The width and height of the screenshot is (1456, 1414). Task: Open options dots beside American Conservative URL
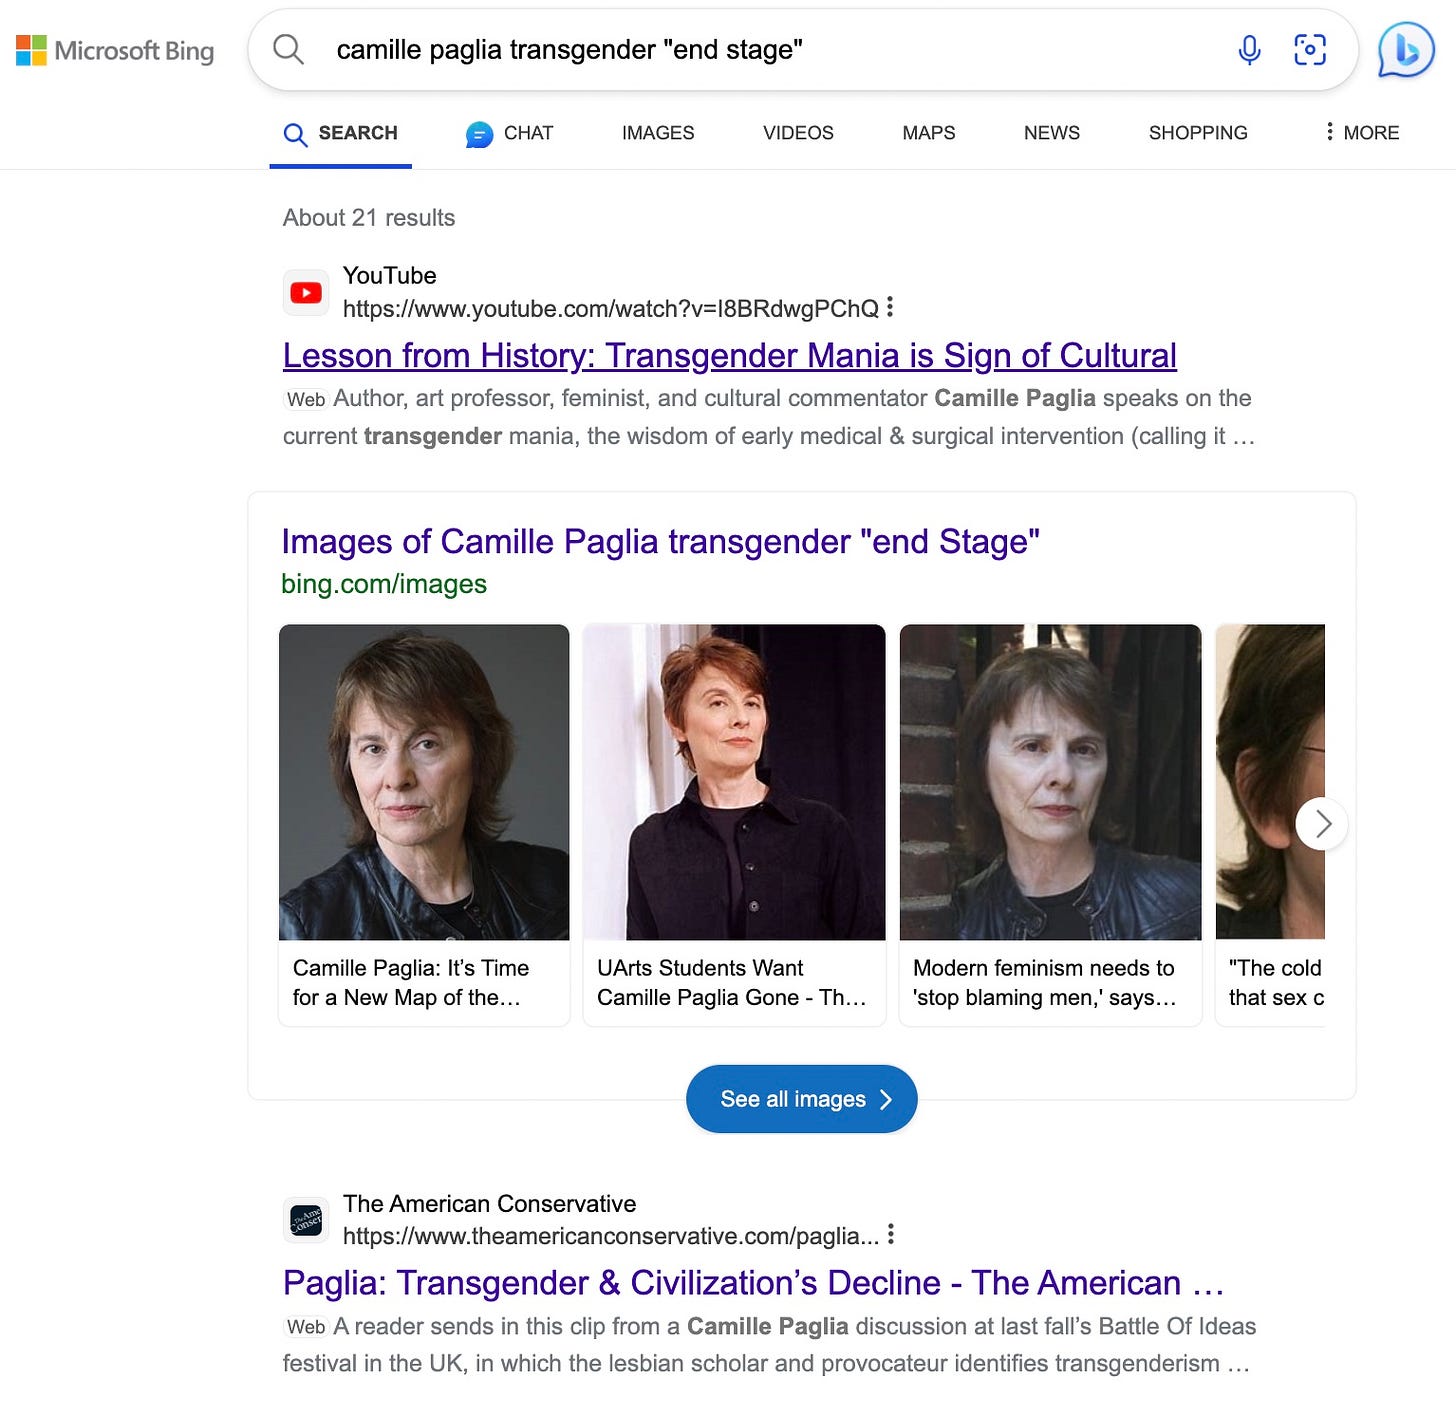point(891,1235)
